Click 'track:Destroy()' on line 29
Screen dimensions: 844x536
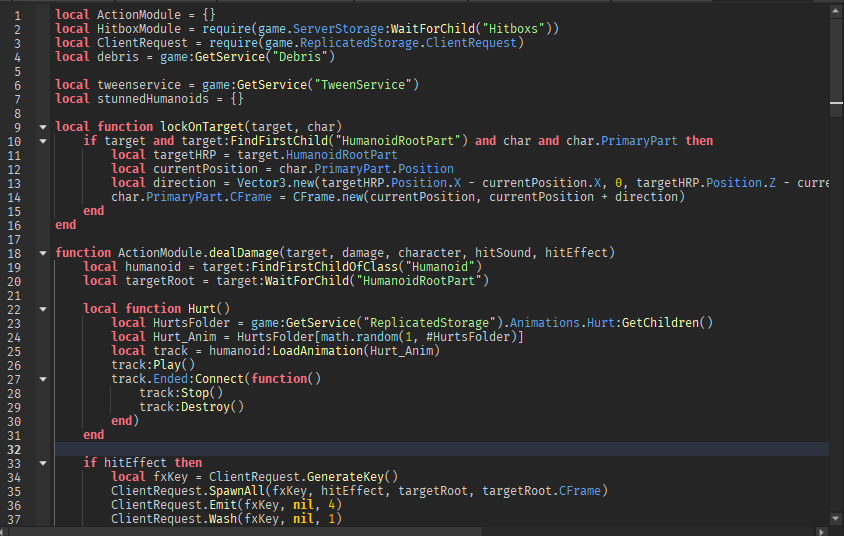click(x=191, y=406)
